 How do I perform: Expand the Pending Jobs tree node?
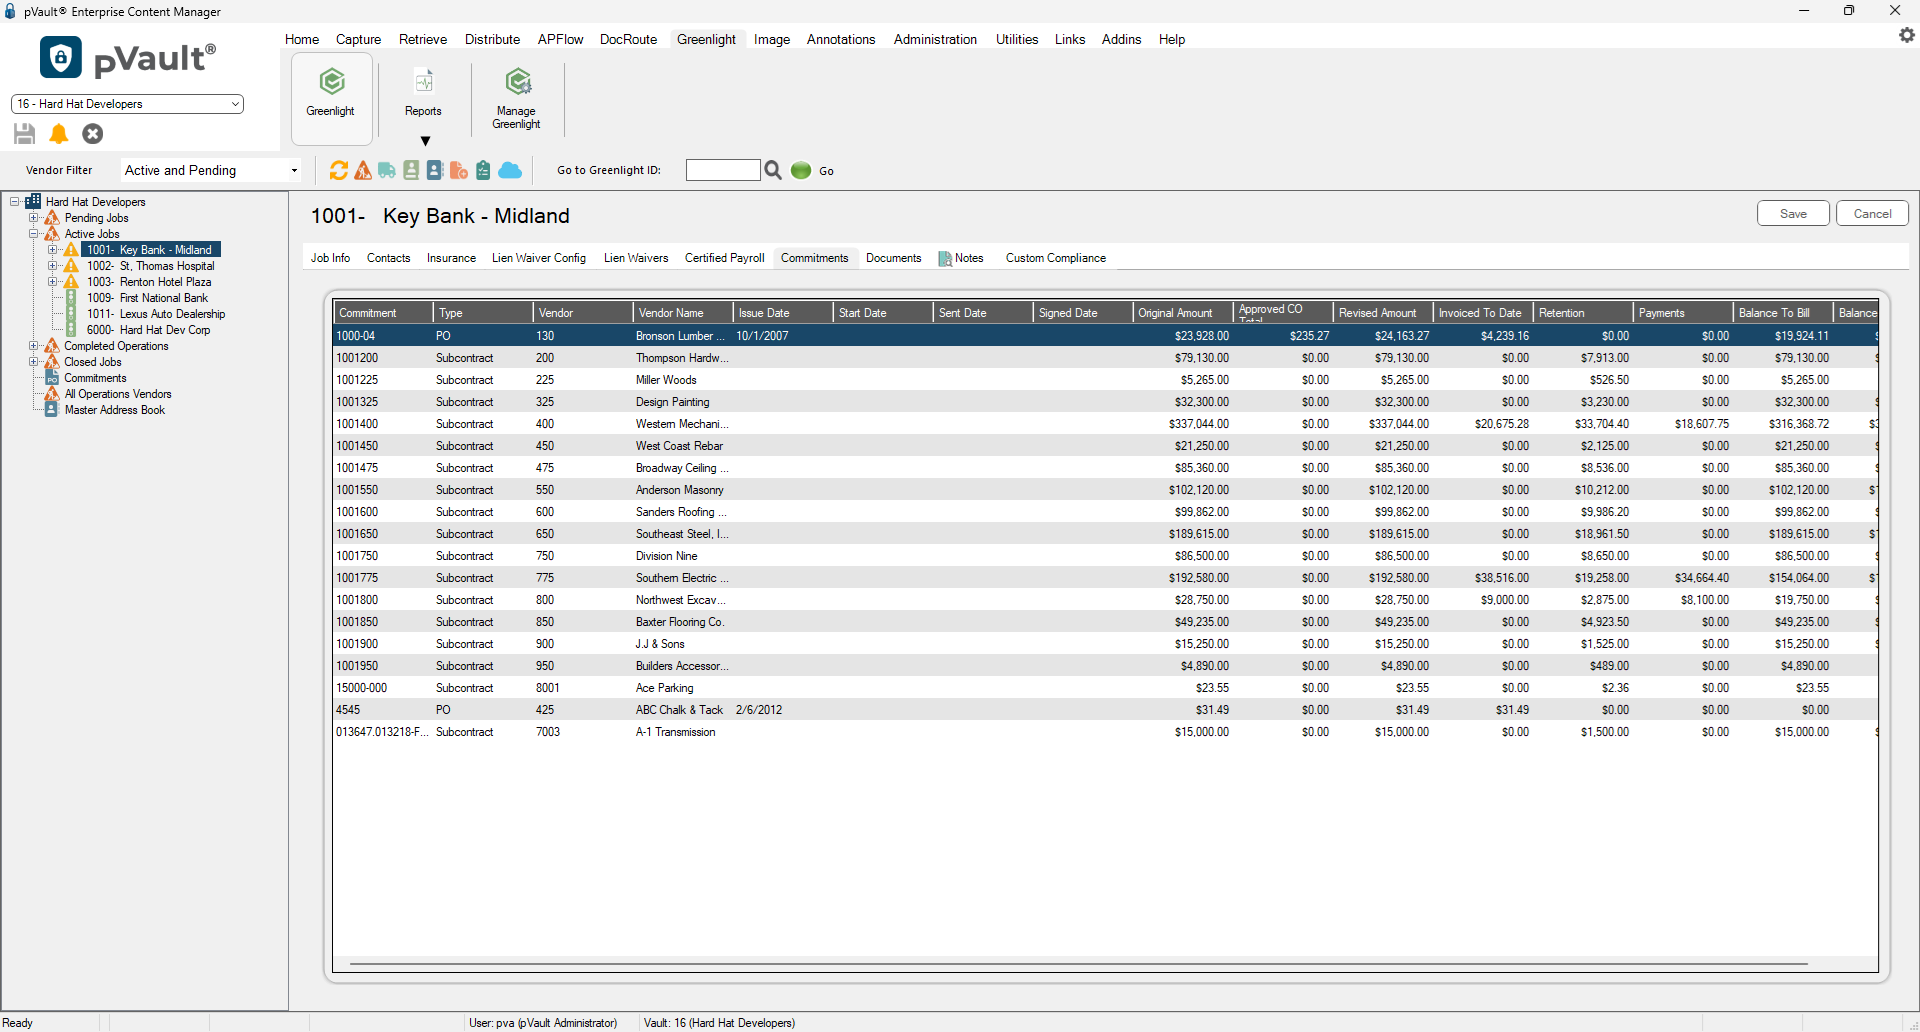[34, 218]
